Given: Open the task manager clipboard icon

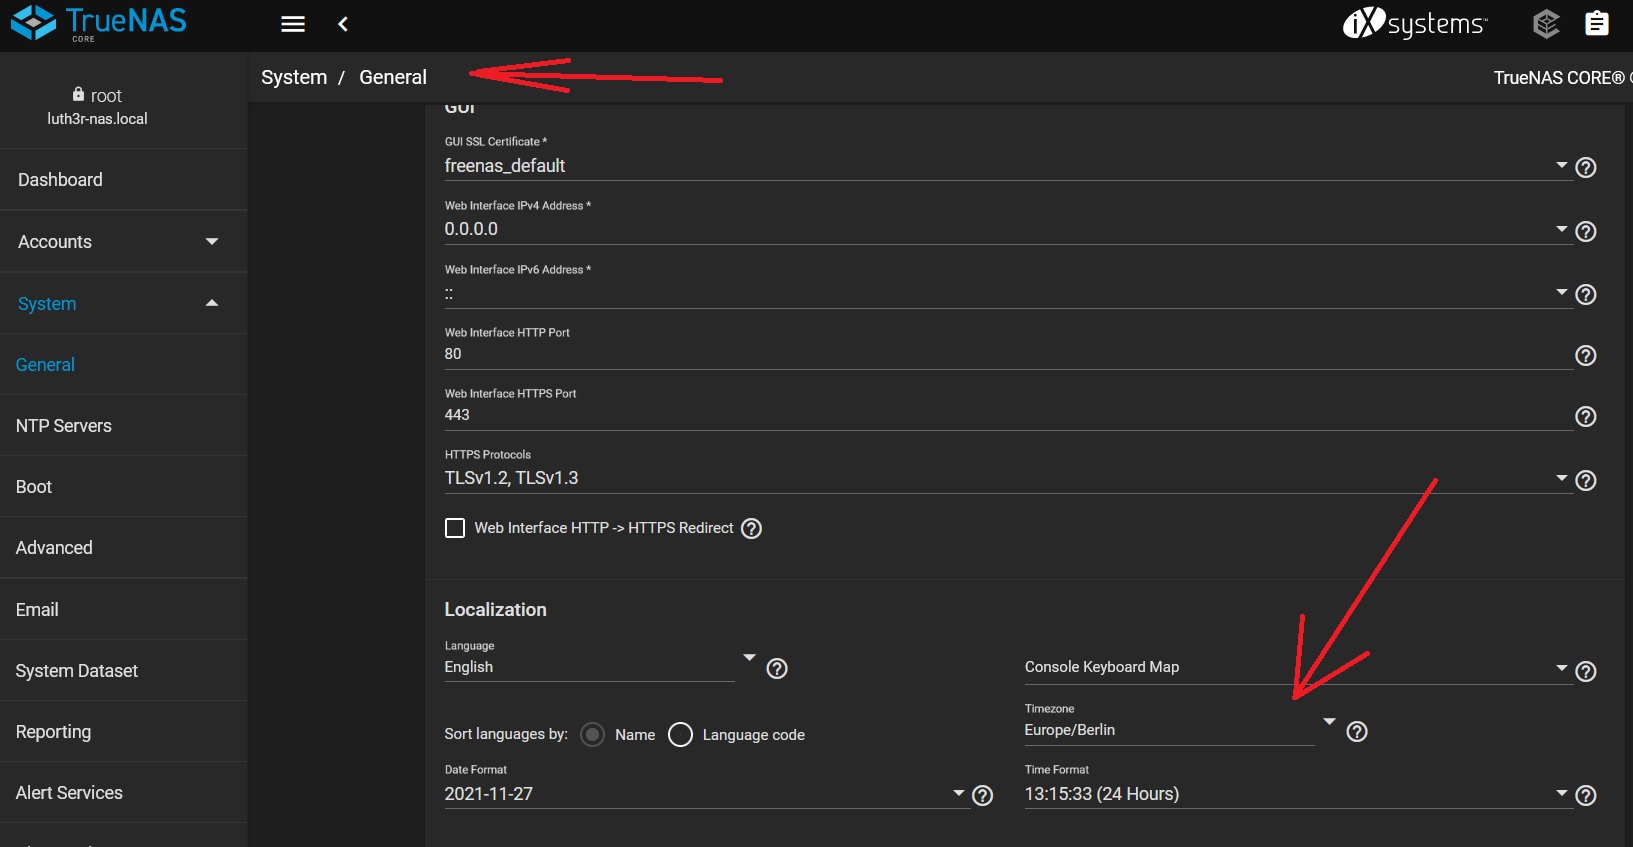Looking at the screenshot, I should [1597, 23].
